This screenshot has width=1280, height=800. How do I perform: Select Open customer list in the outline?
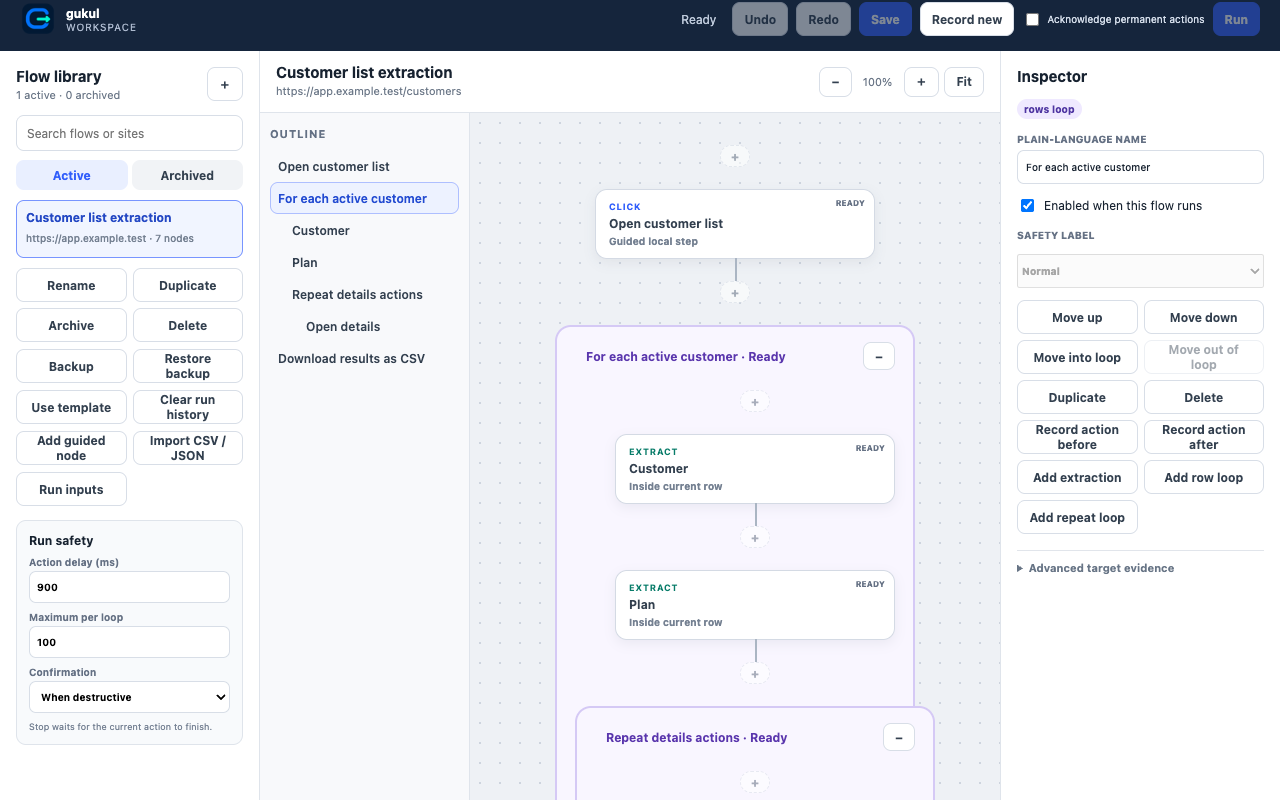(x=364, y=166)
